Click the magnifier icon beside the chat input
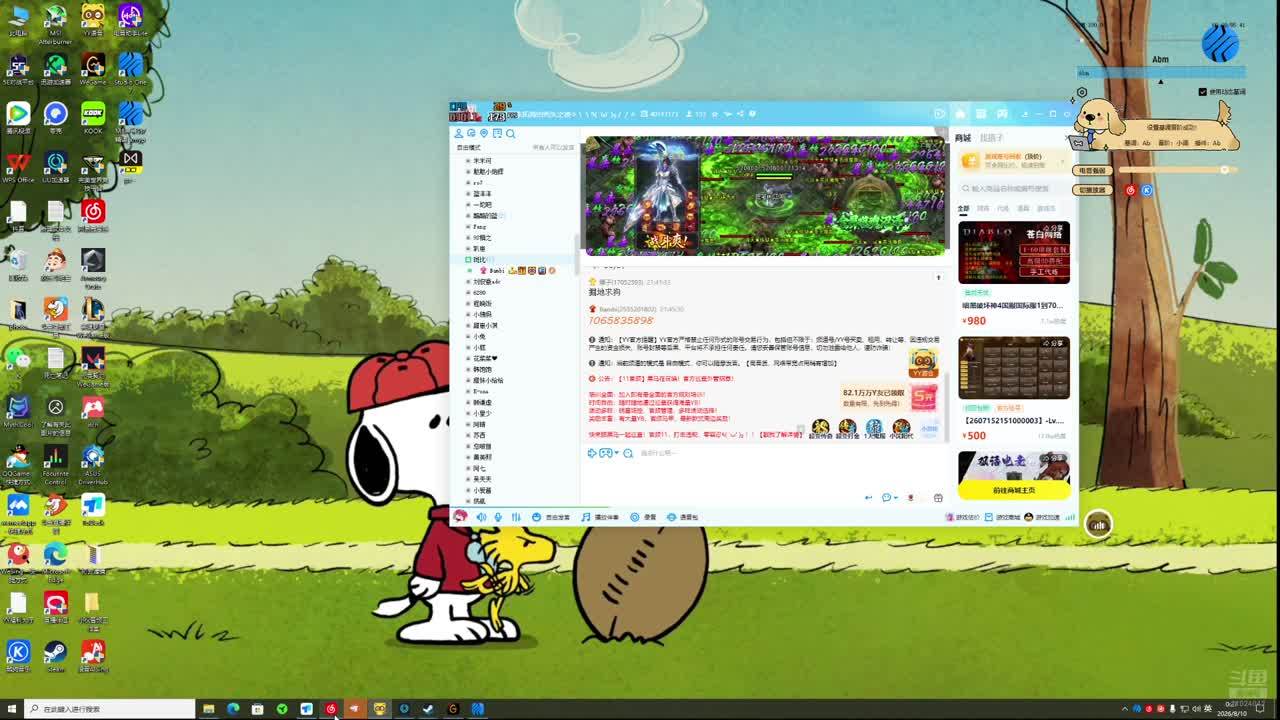The width and height of the screenshot is (1280, 720). [x=628, y=453]
